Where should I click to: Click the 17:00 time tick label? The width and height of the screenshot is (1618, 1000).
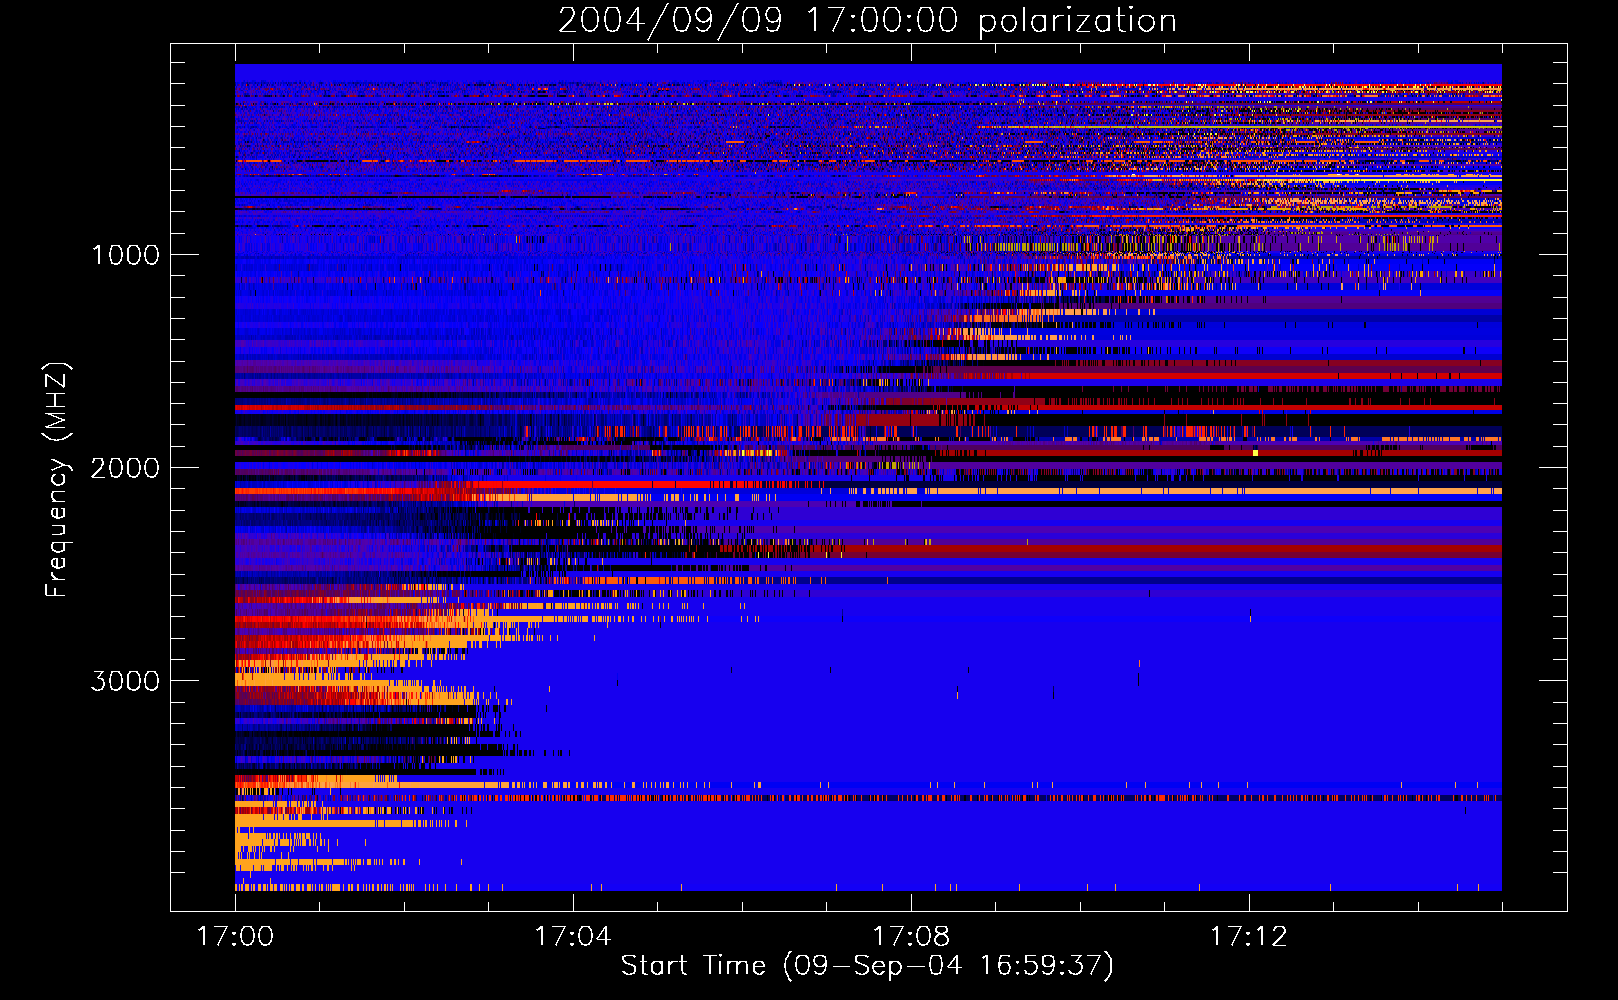tap(236, 936)
